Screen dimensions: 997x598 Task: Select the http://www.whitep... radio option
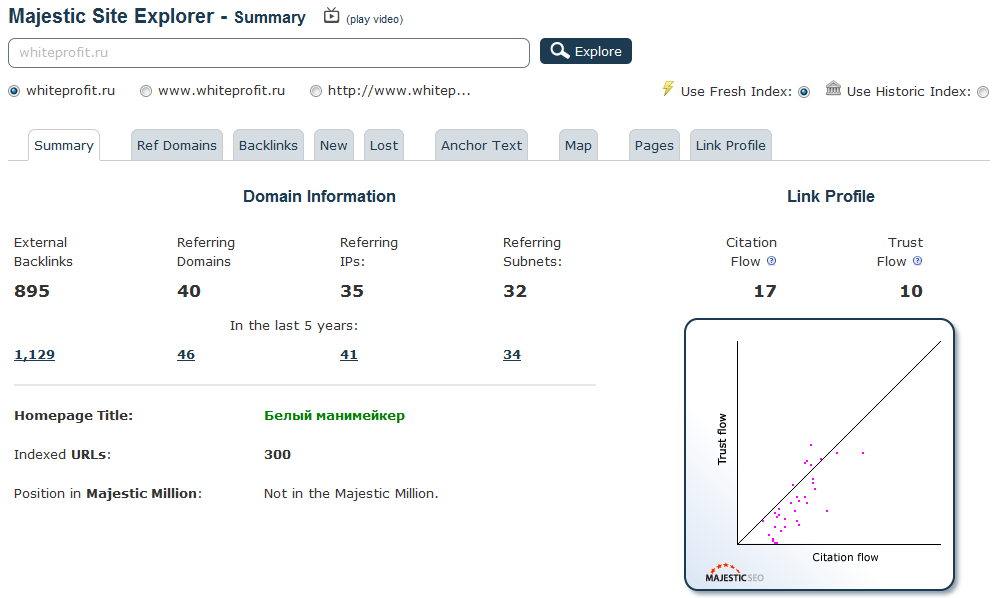pos(315,92)
